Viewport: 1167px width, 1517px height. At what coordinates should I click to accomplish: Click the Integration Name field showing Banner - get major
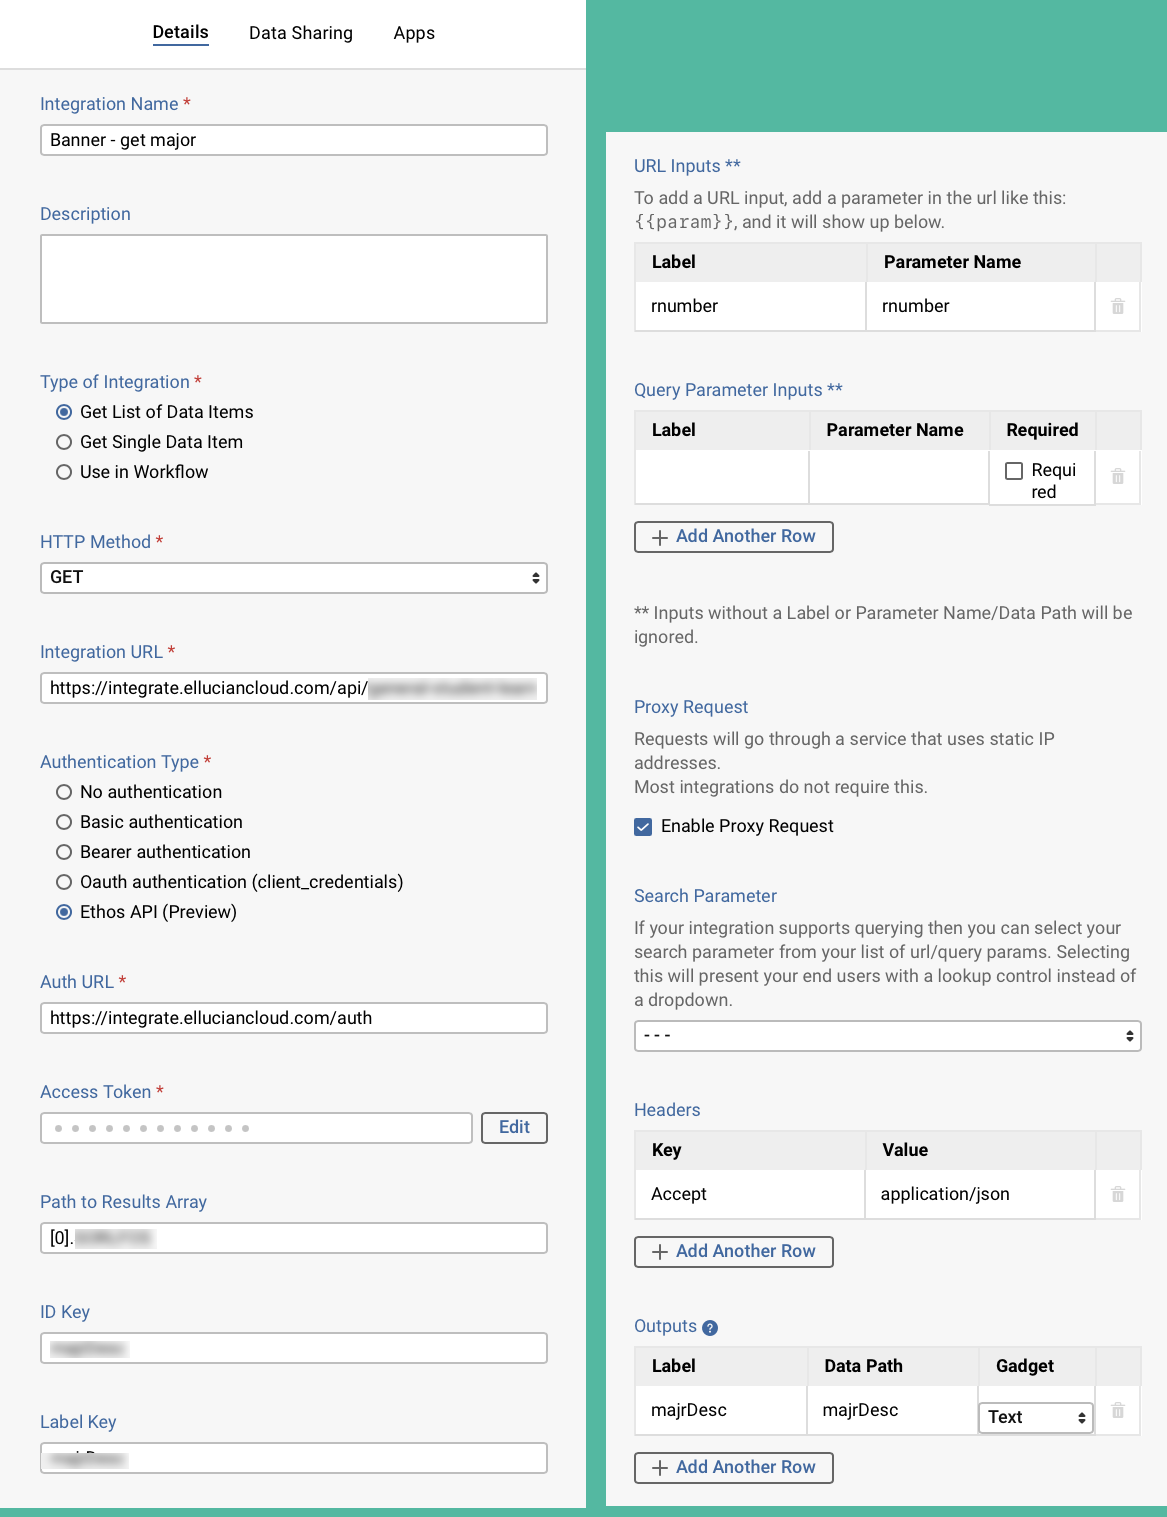293,140
